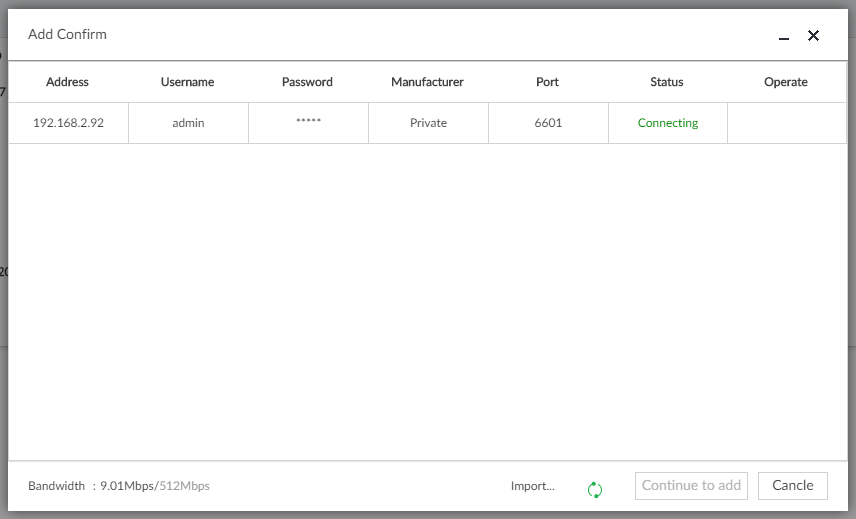
Task: Click the admin username cell
Action: [188, 123]
